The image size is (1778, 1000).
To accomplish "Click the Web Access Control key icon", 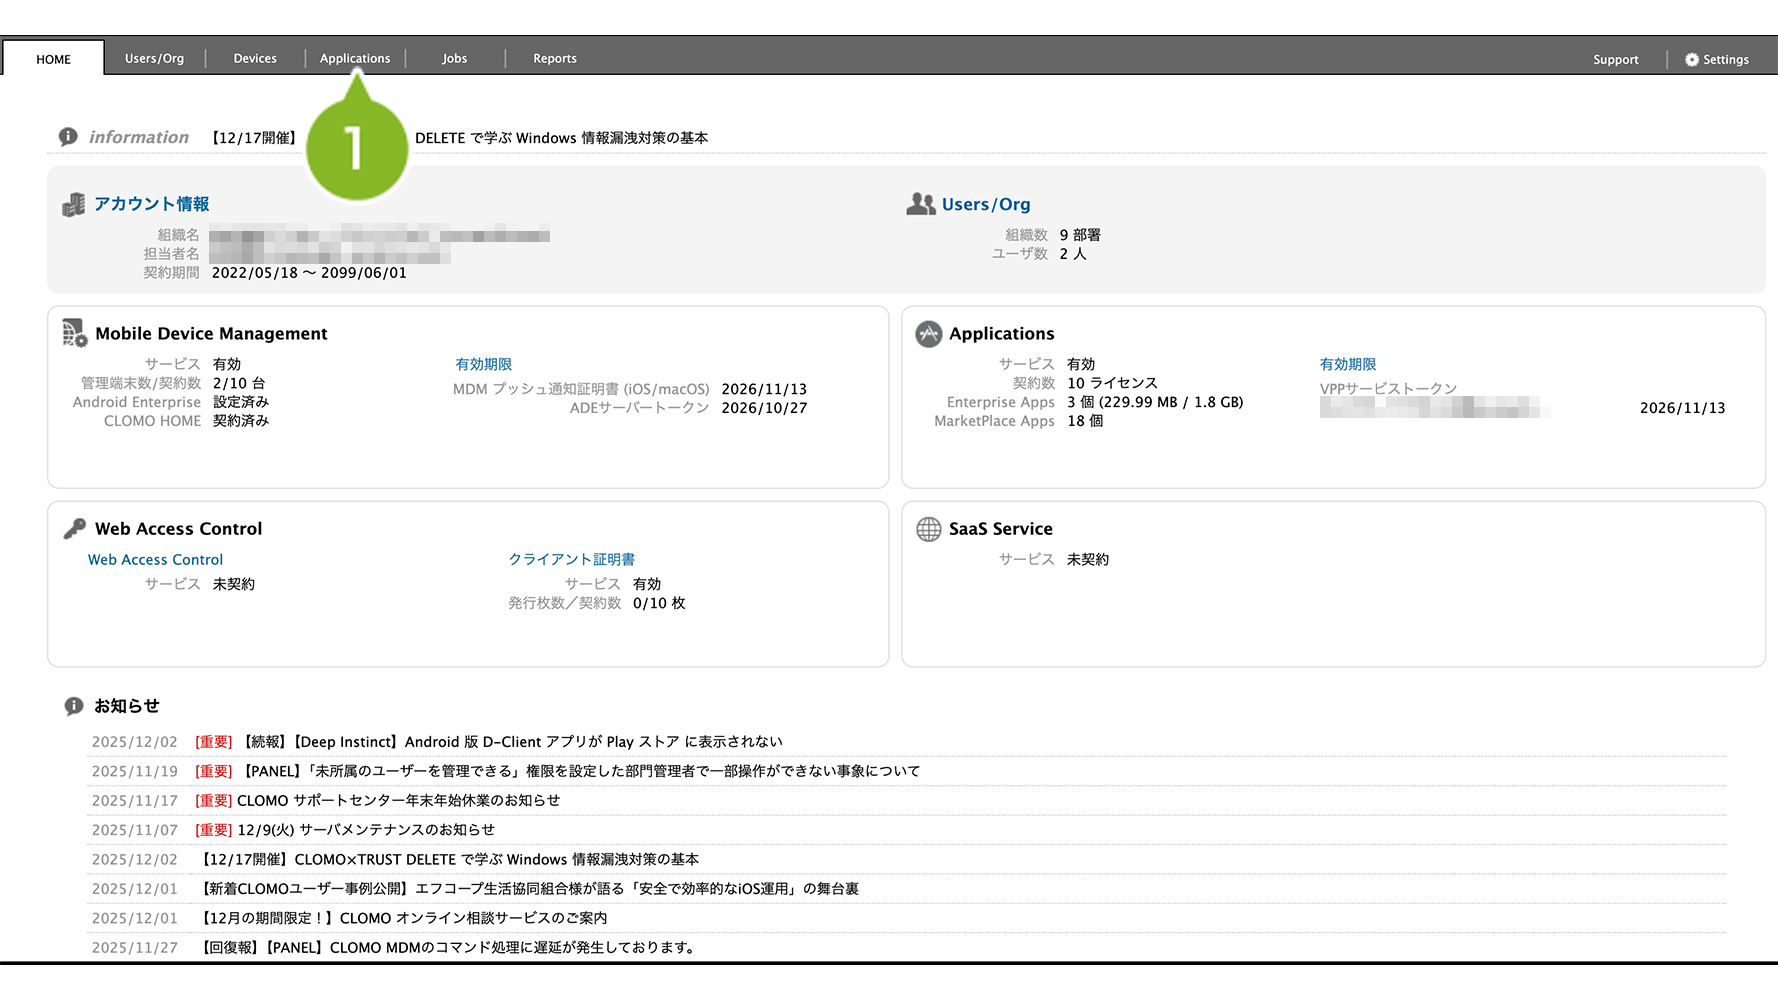I will coord(75,529).
